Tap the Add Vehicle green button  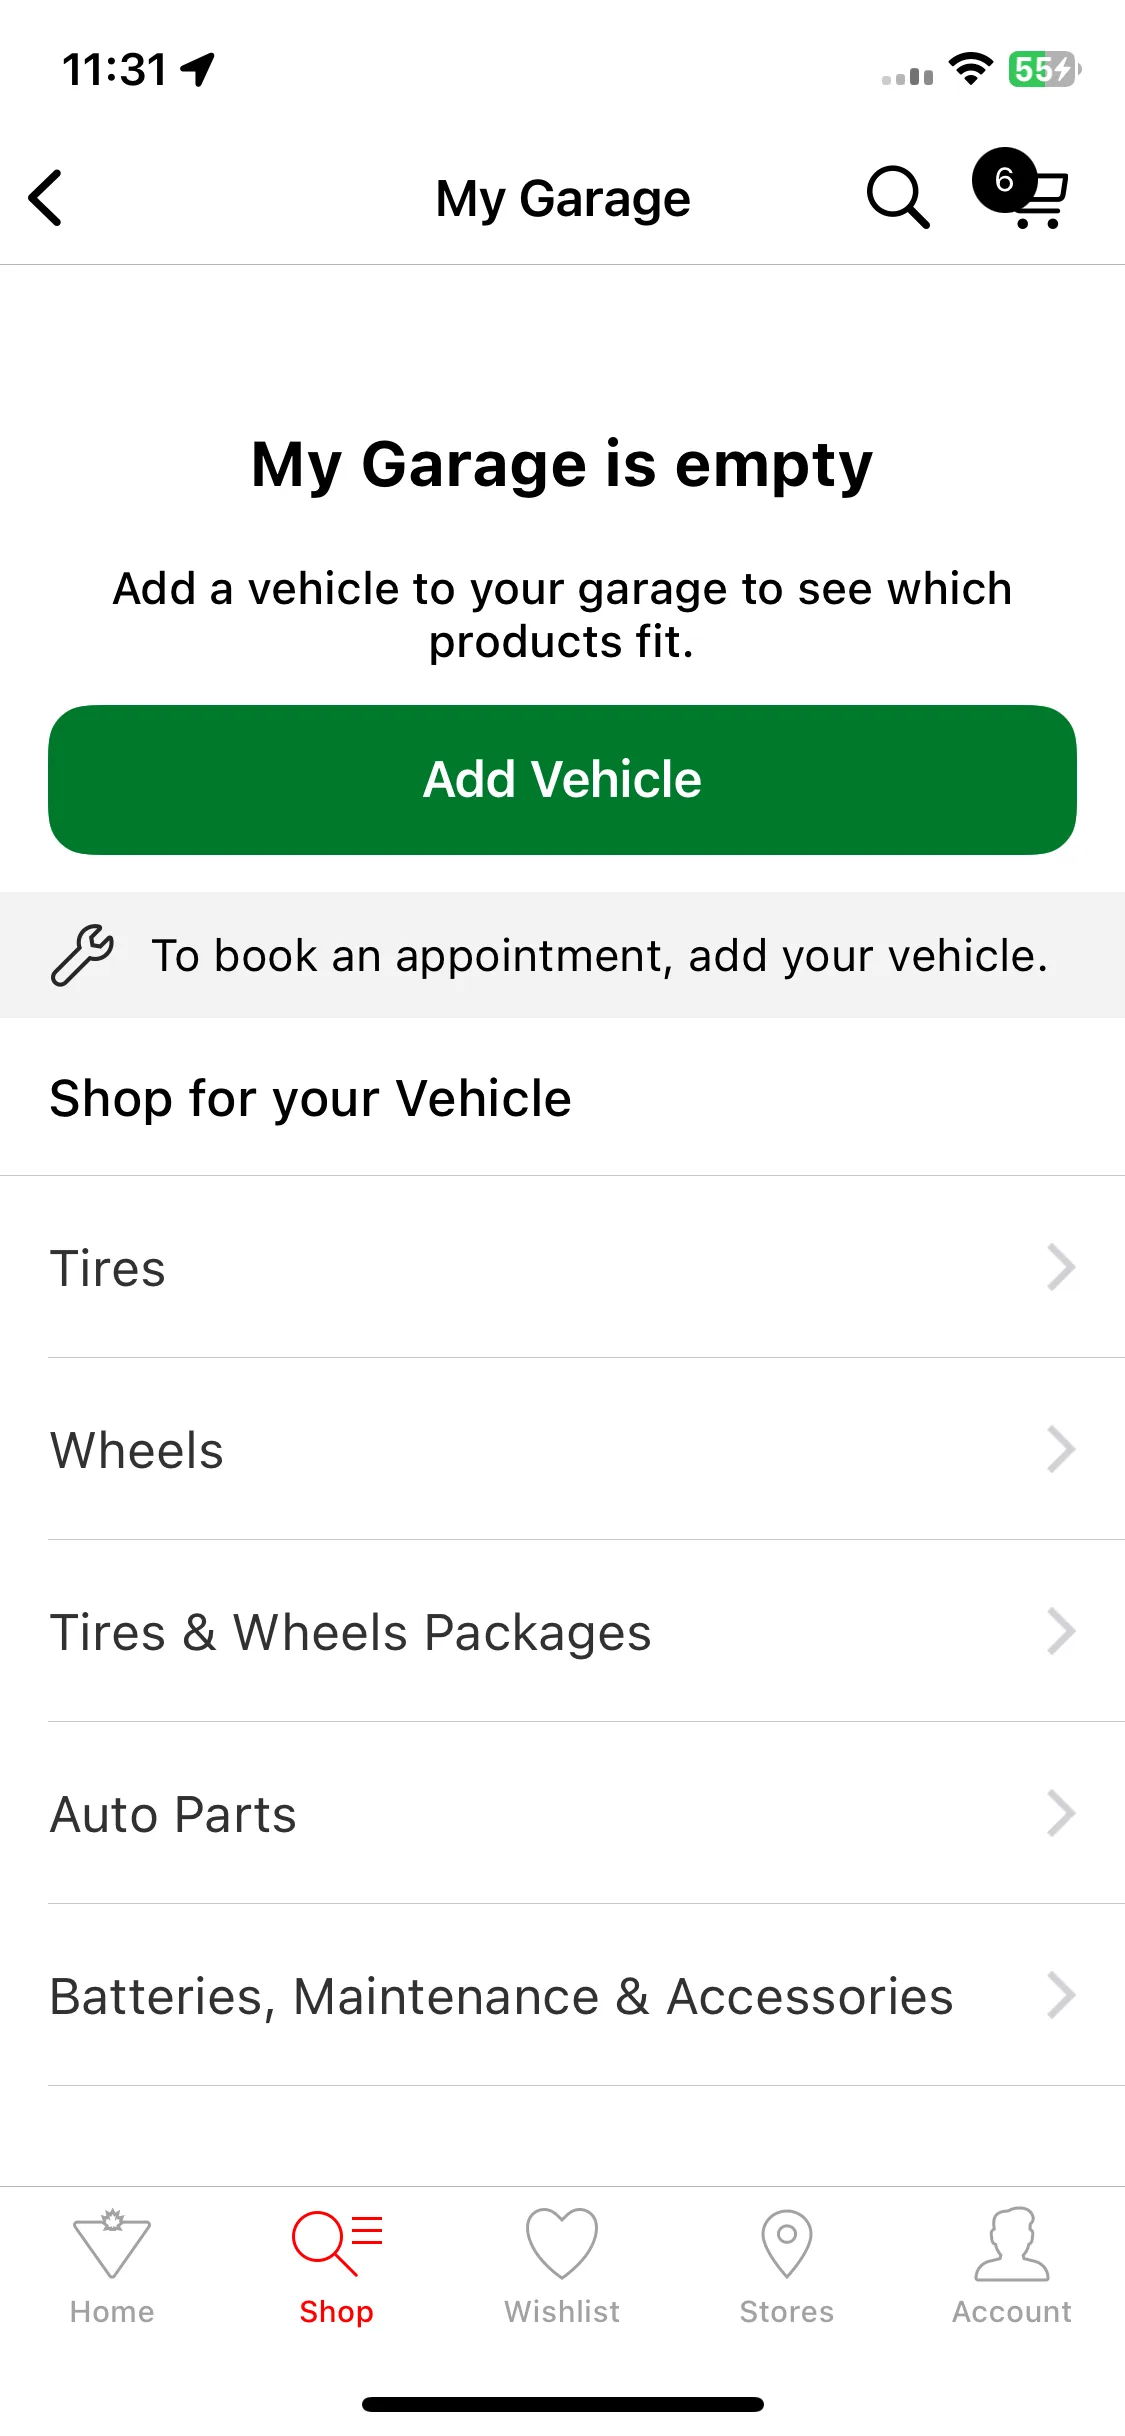[562, 780]
